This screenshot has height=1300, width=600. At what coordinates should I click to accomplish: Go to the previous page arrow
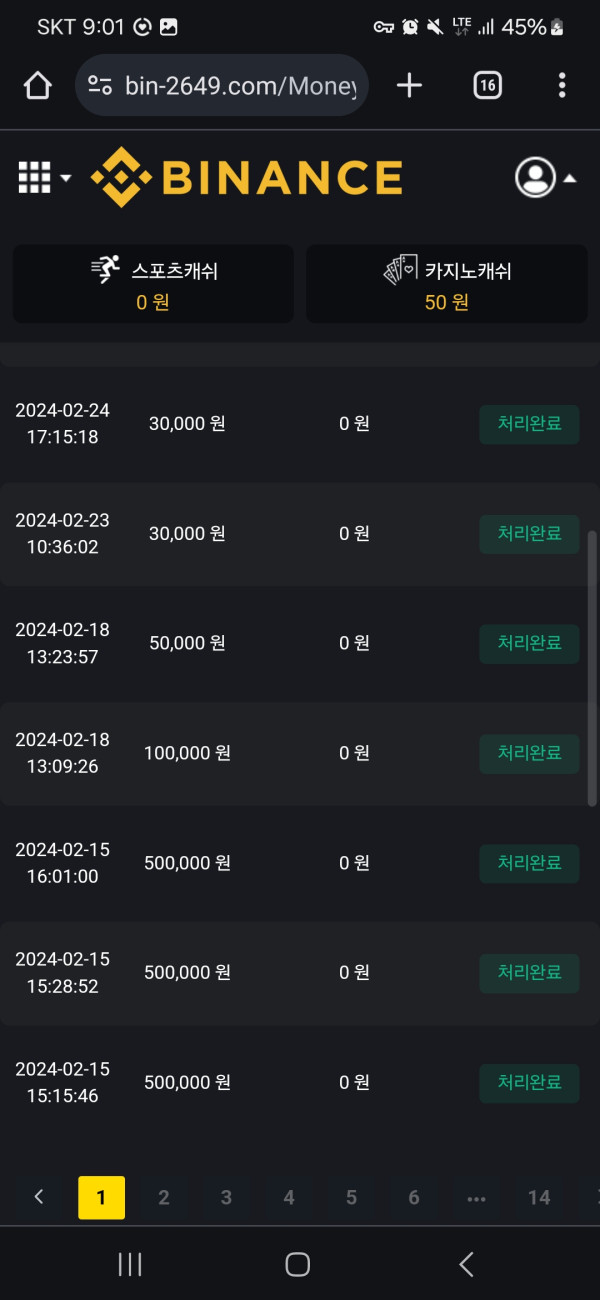39,1197
